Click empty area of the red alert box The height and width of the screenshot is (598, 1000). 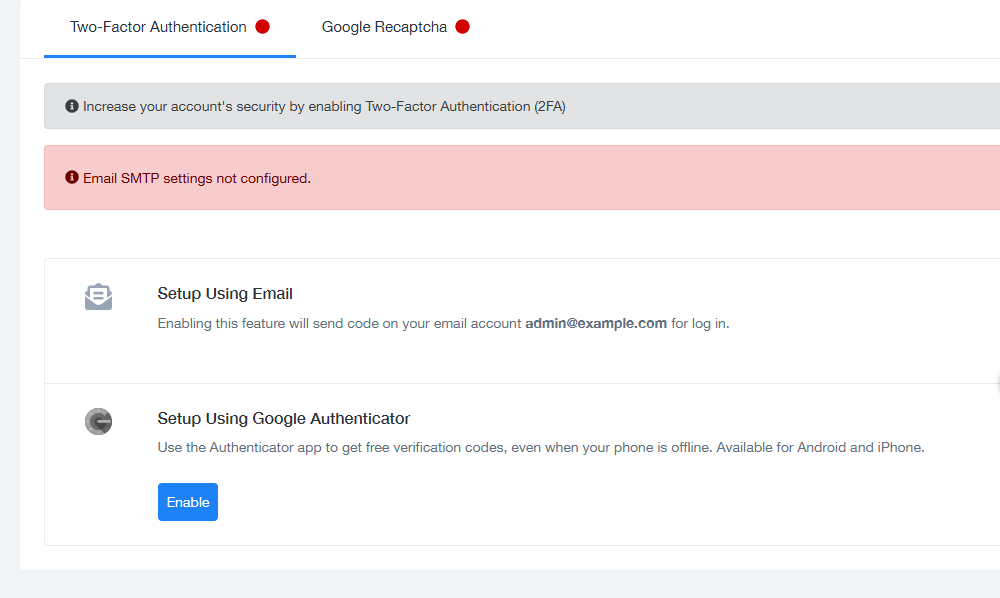(650, 178)
